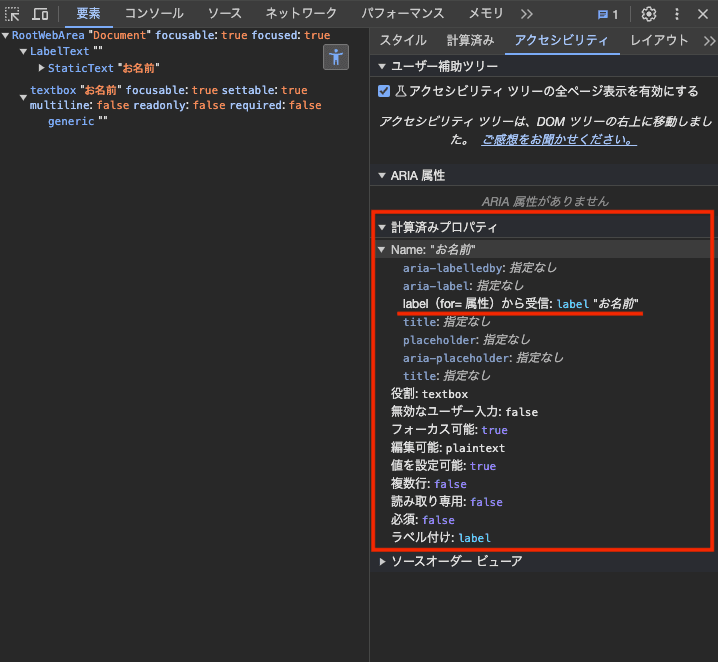Expand the StaticText お名前 node
This screenshot has height=662, width=718.
pos(41,68)
